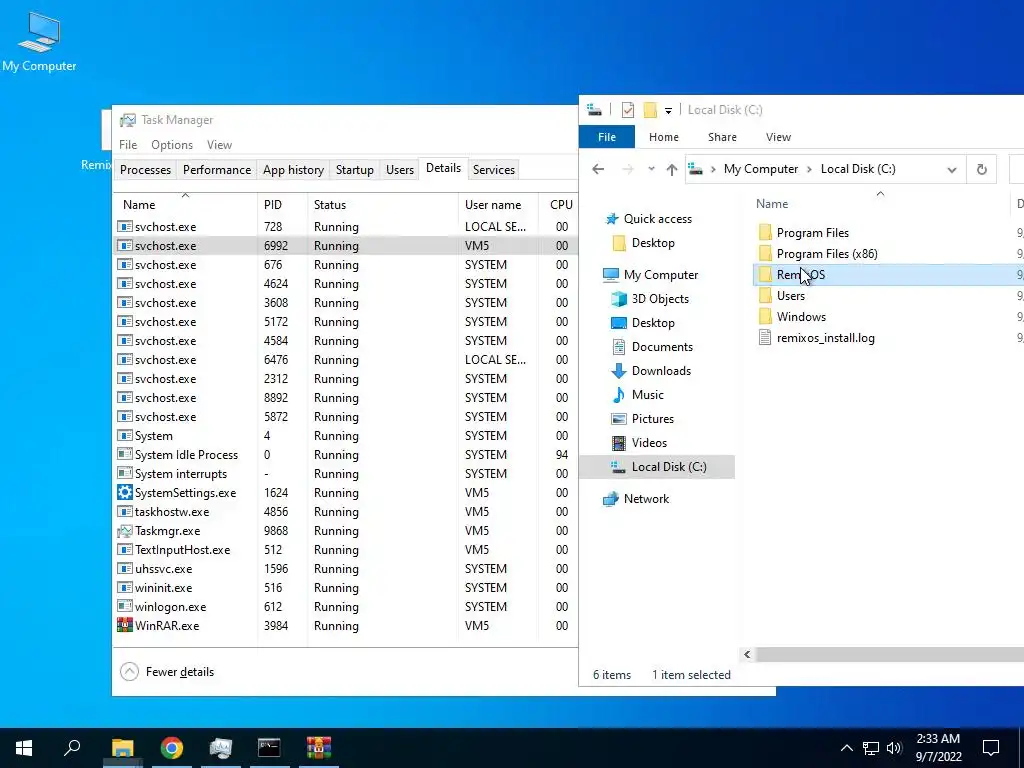Open WinRAR from taskbar

tap(319, 748)
